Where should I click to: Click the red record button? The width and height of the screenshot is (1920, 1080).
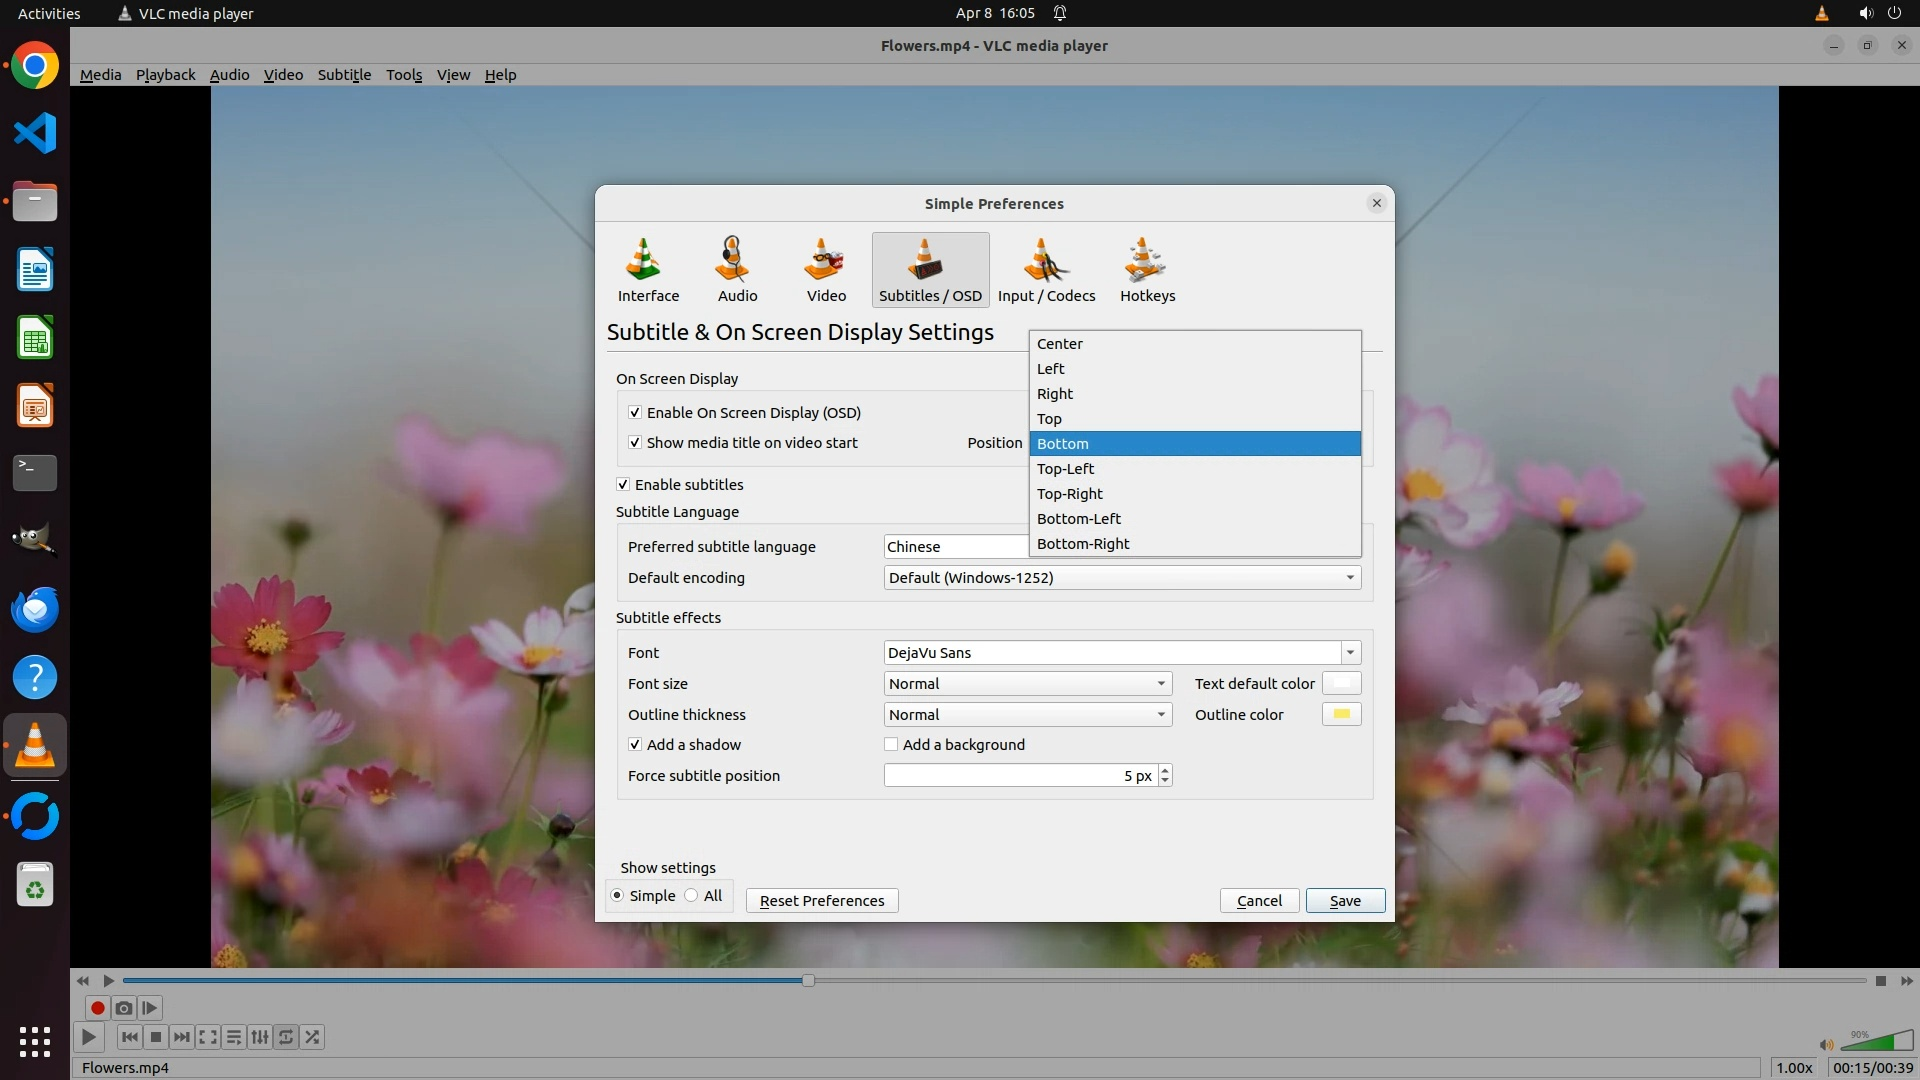pyautogui.click(x=98, y=1008)
